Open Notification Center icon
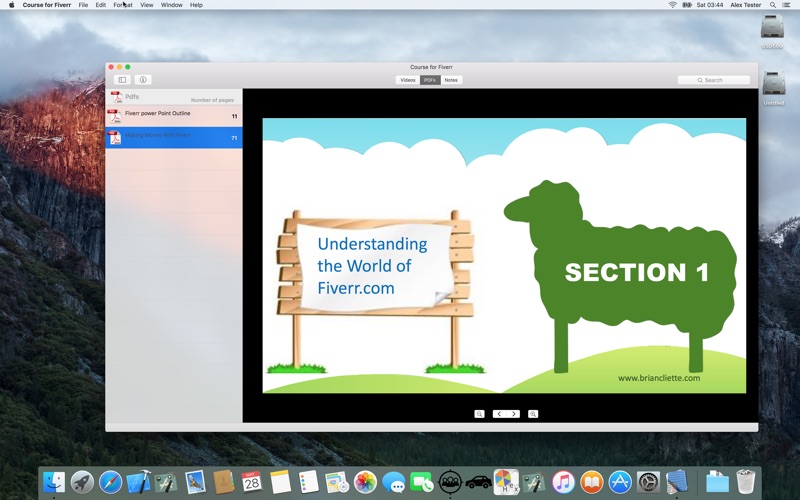800x500 pixels. [787, 5]
